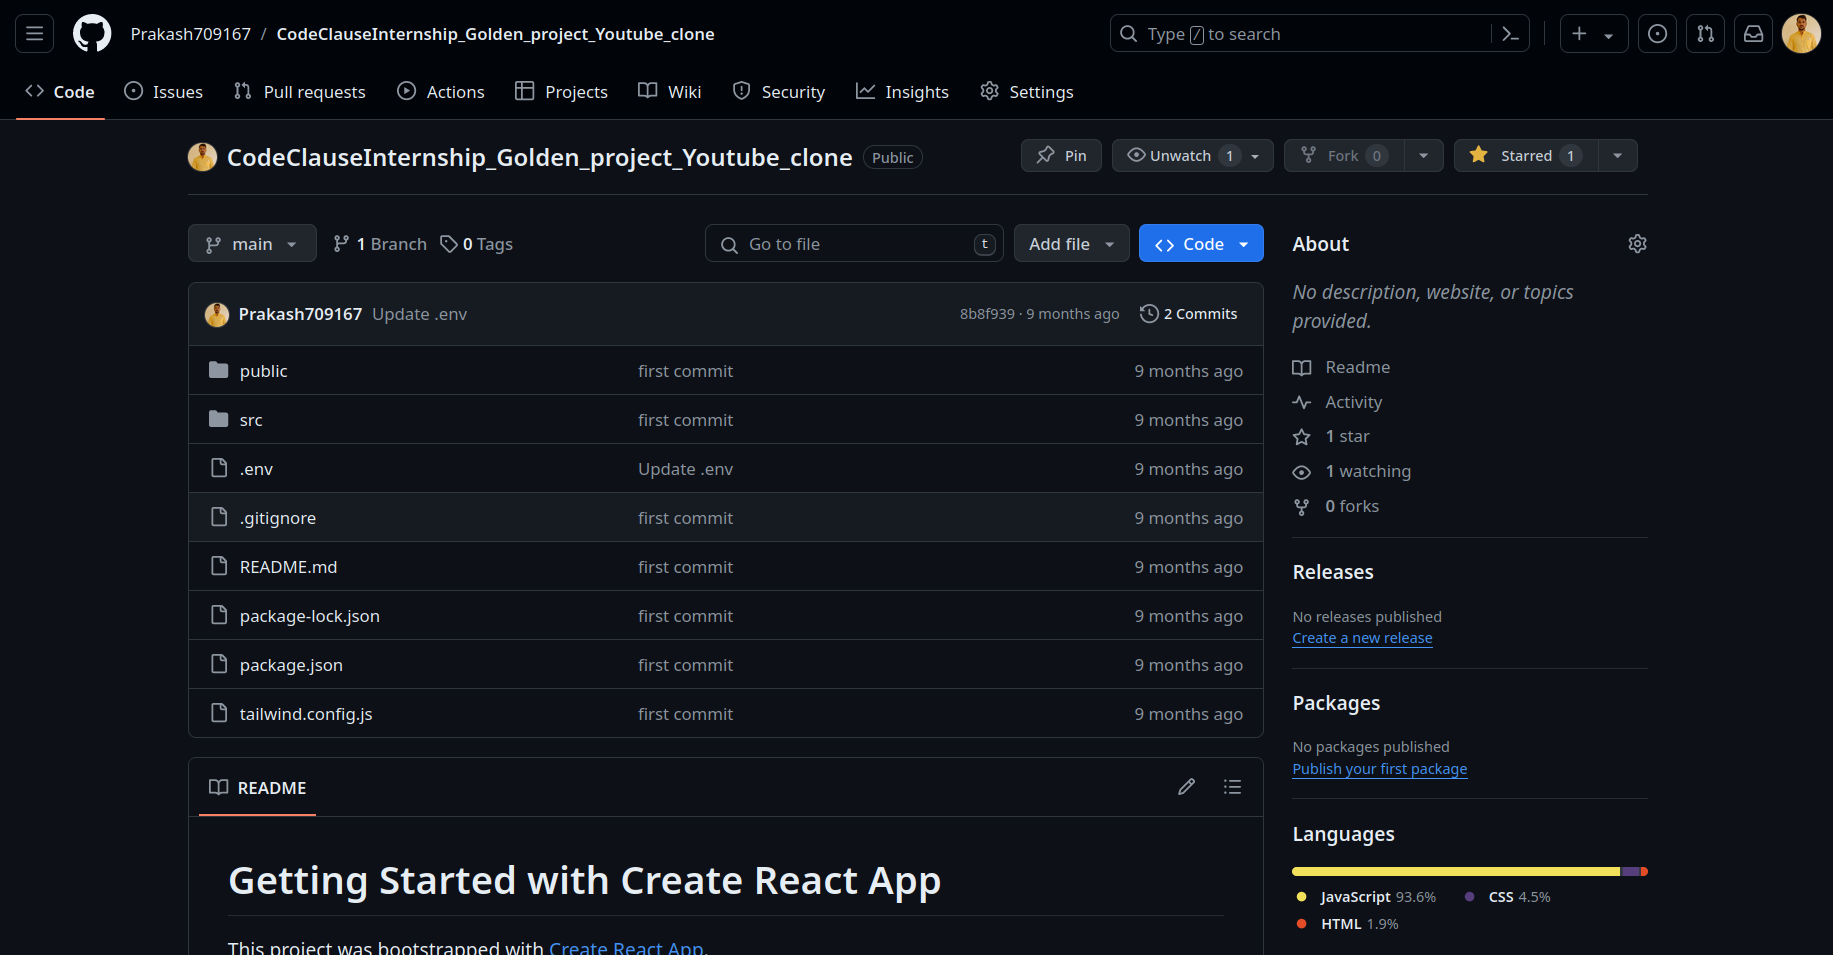Toggle Unwatch for this repository
The height and width of the screenshot is (955, 1833).
click(x=1180, y=156)
